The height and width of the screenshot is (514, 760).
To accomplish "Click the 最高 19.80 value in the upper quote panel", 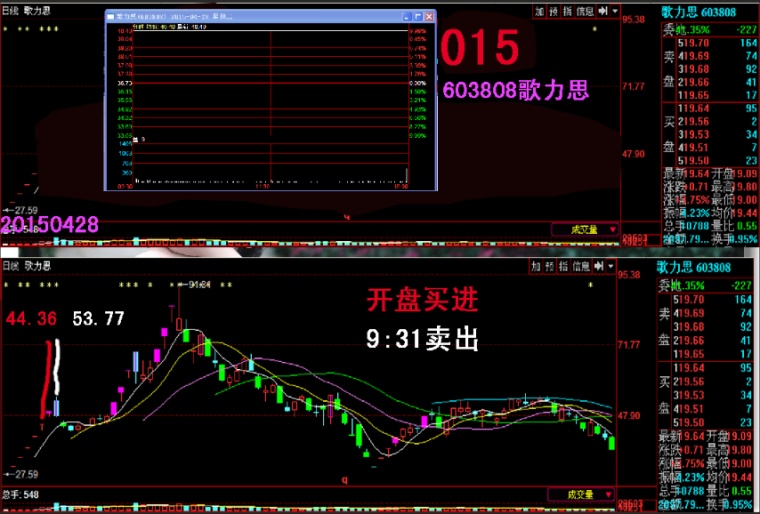I will click(746, 187).
